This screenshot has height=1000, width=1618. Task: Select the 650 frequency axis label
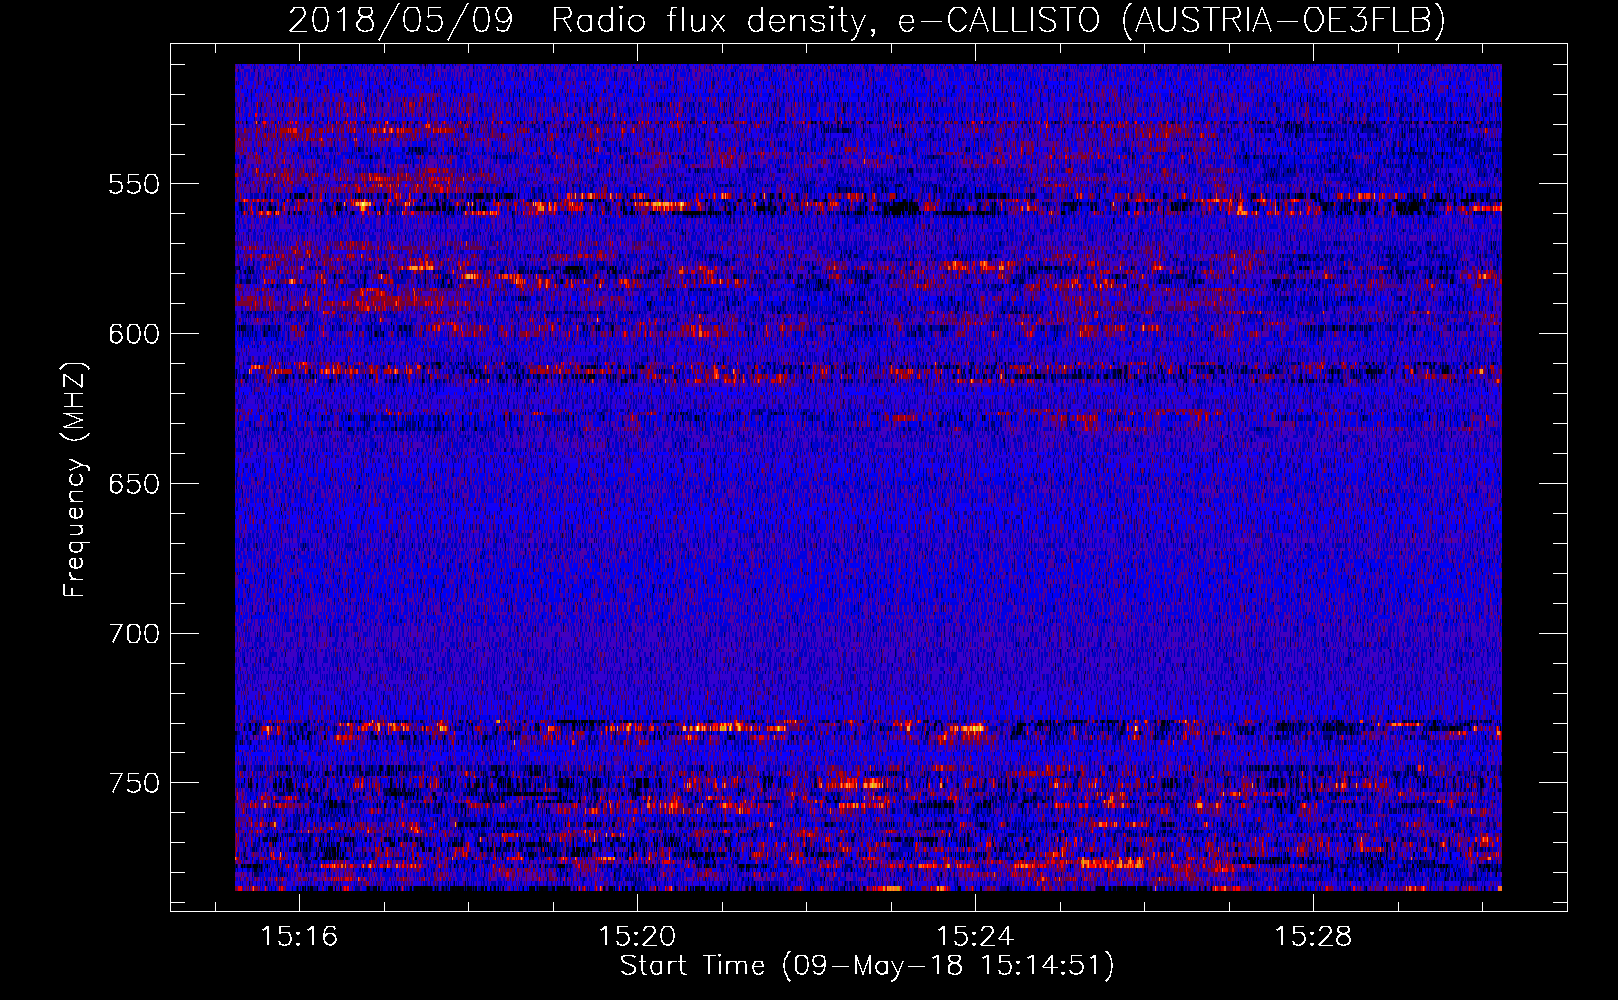coord(134,484)
